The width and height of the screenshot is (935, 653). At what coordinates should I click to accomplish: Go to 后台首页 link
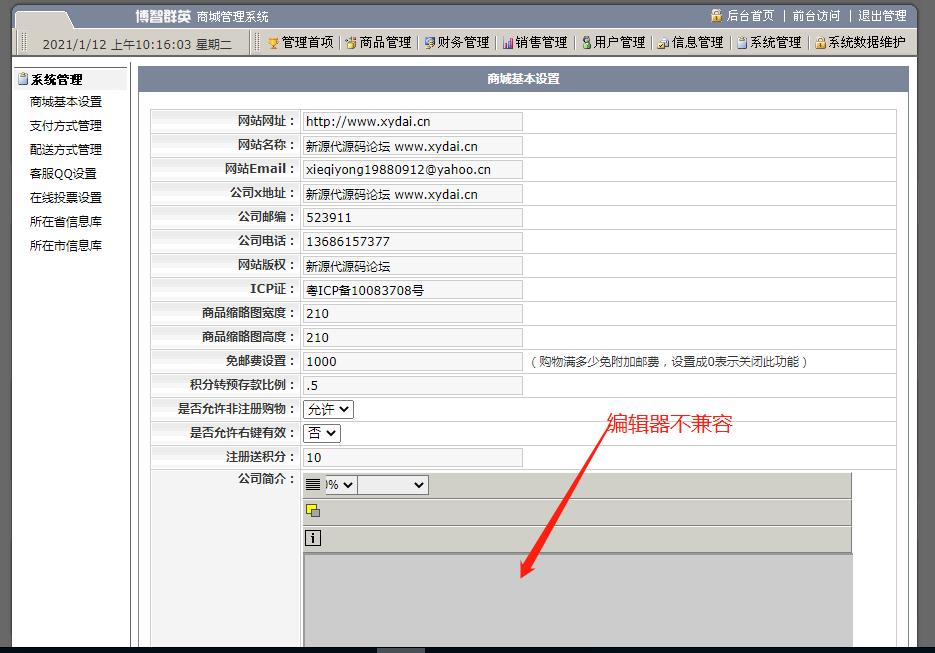[x=750, y=16]
